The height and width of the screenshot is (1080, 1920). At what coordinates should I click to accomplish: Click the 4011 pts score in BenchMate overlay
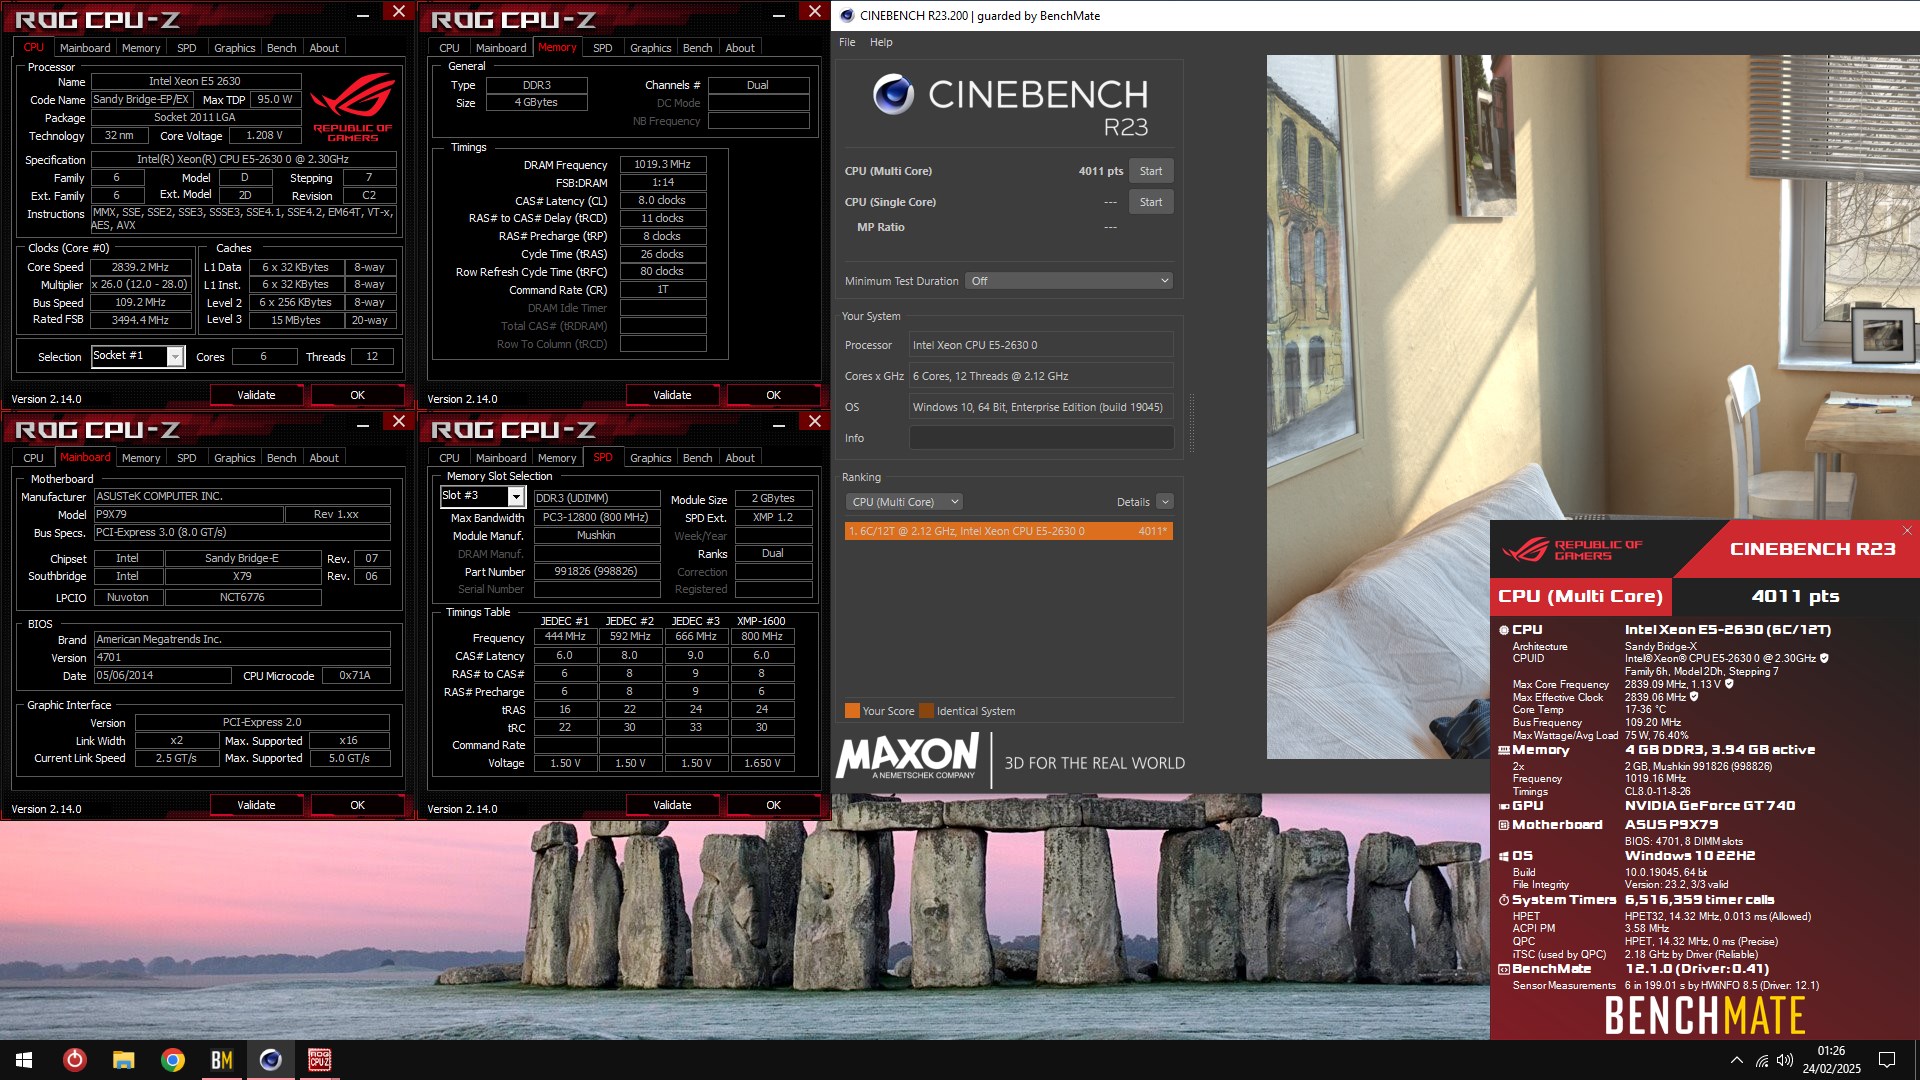tap(1795, 596)
